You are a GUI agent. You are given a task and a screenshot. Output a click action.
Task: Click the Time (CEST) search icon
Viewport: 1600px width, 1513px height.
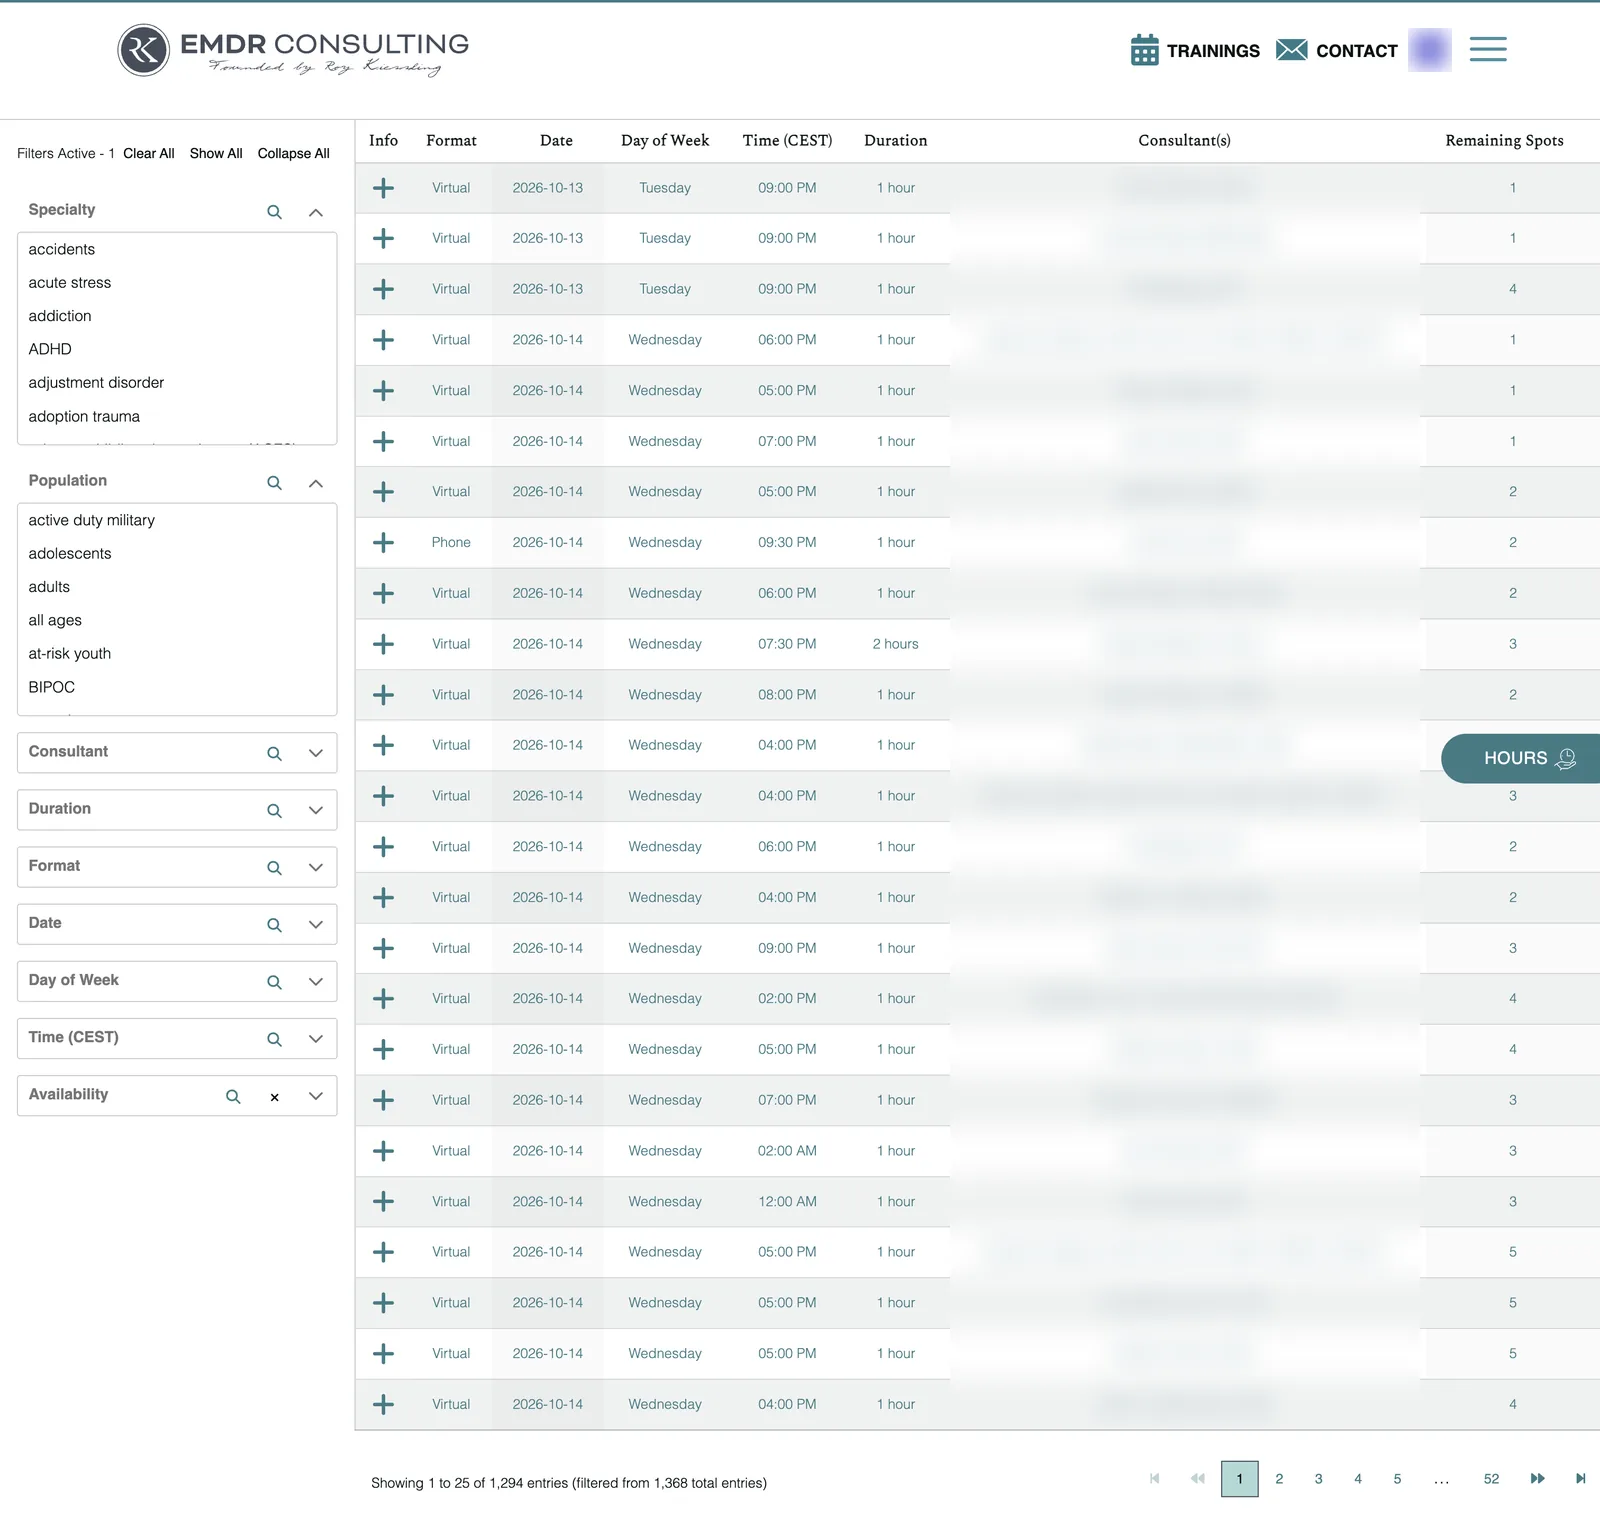point(274,1039)
